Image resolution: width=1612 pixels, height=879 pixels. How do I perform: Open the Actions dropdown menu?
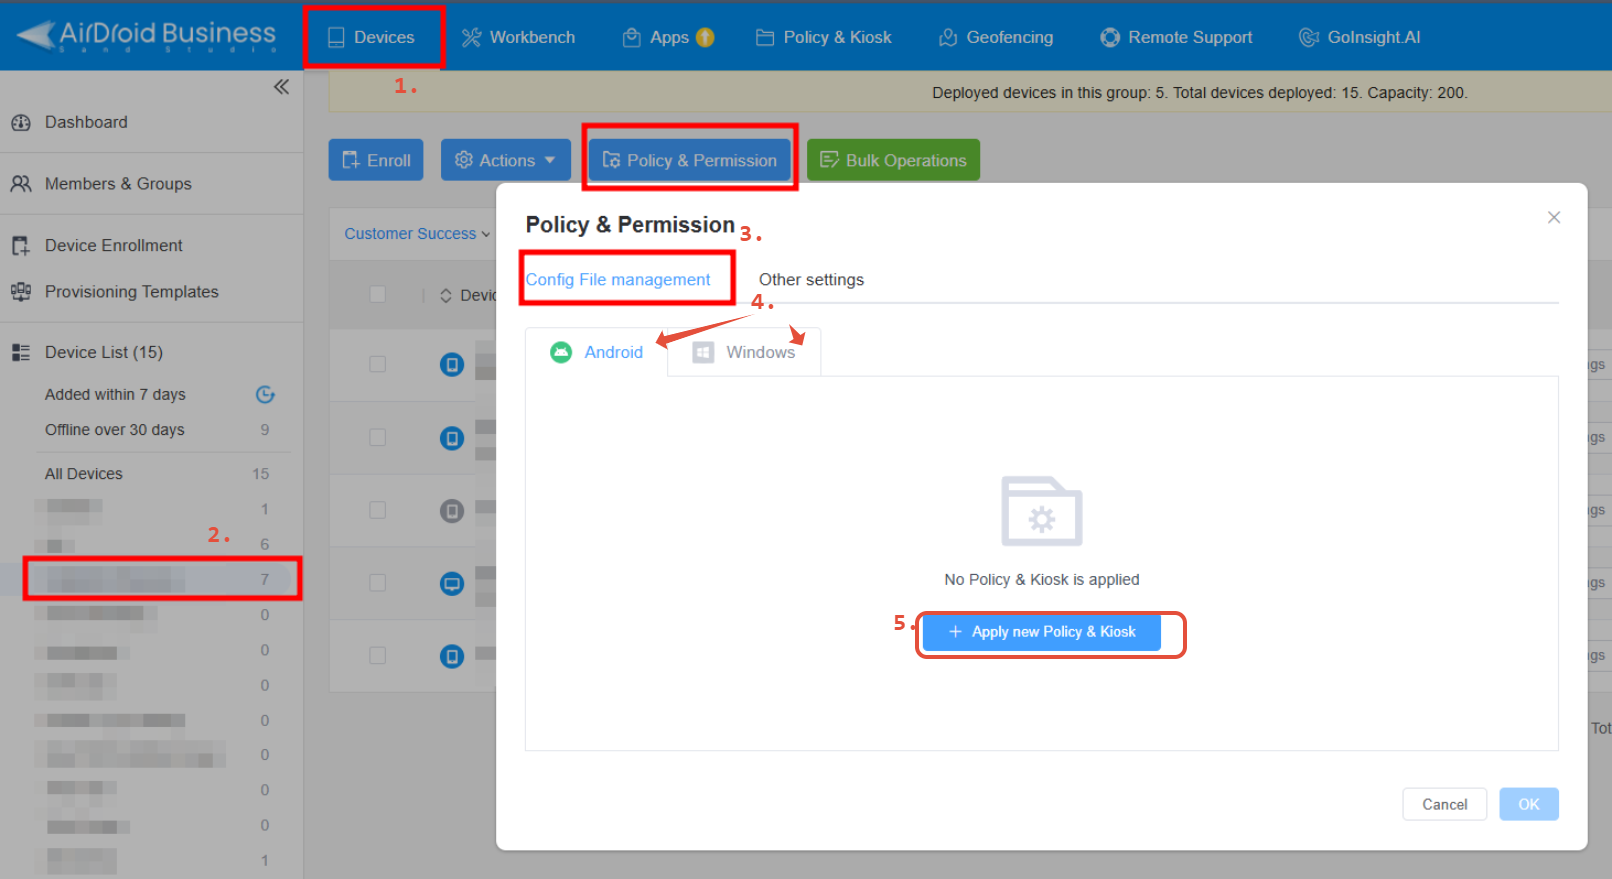[x=505, y=160]
